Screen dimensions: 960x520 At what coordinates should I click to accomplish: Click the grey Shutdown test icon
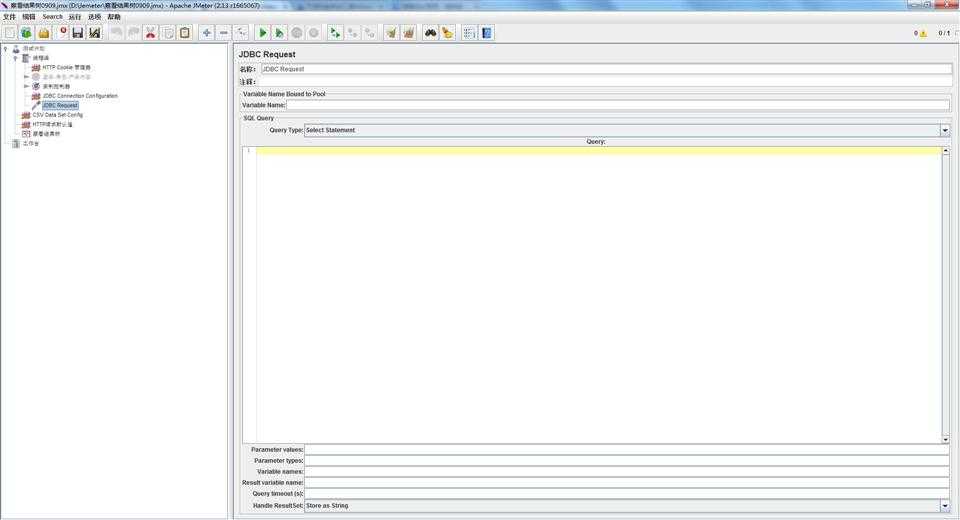click(x=313, y=33)
